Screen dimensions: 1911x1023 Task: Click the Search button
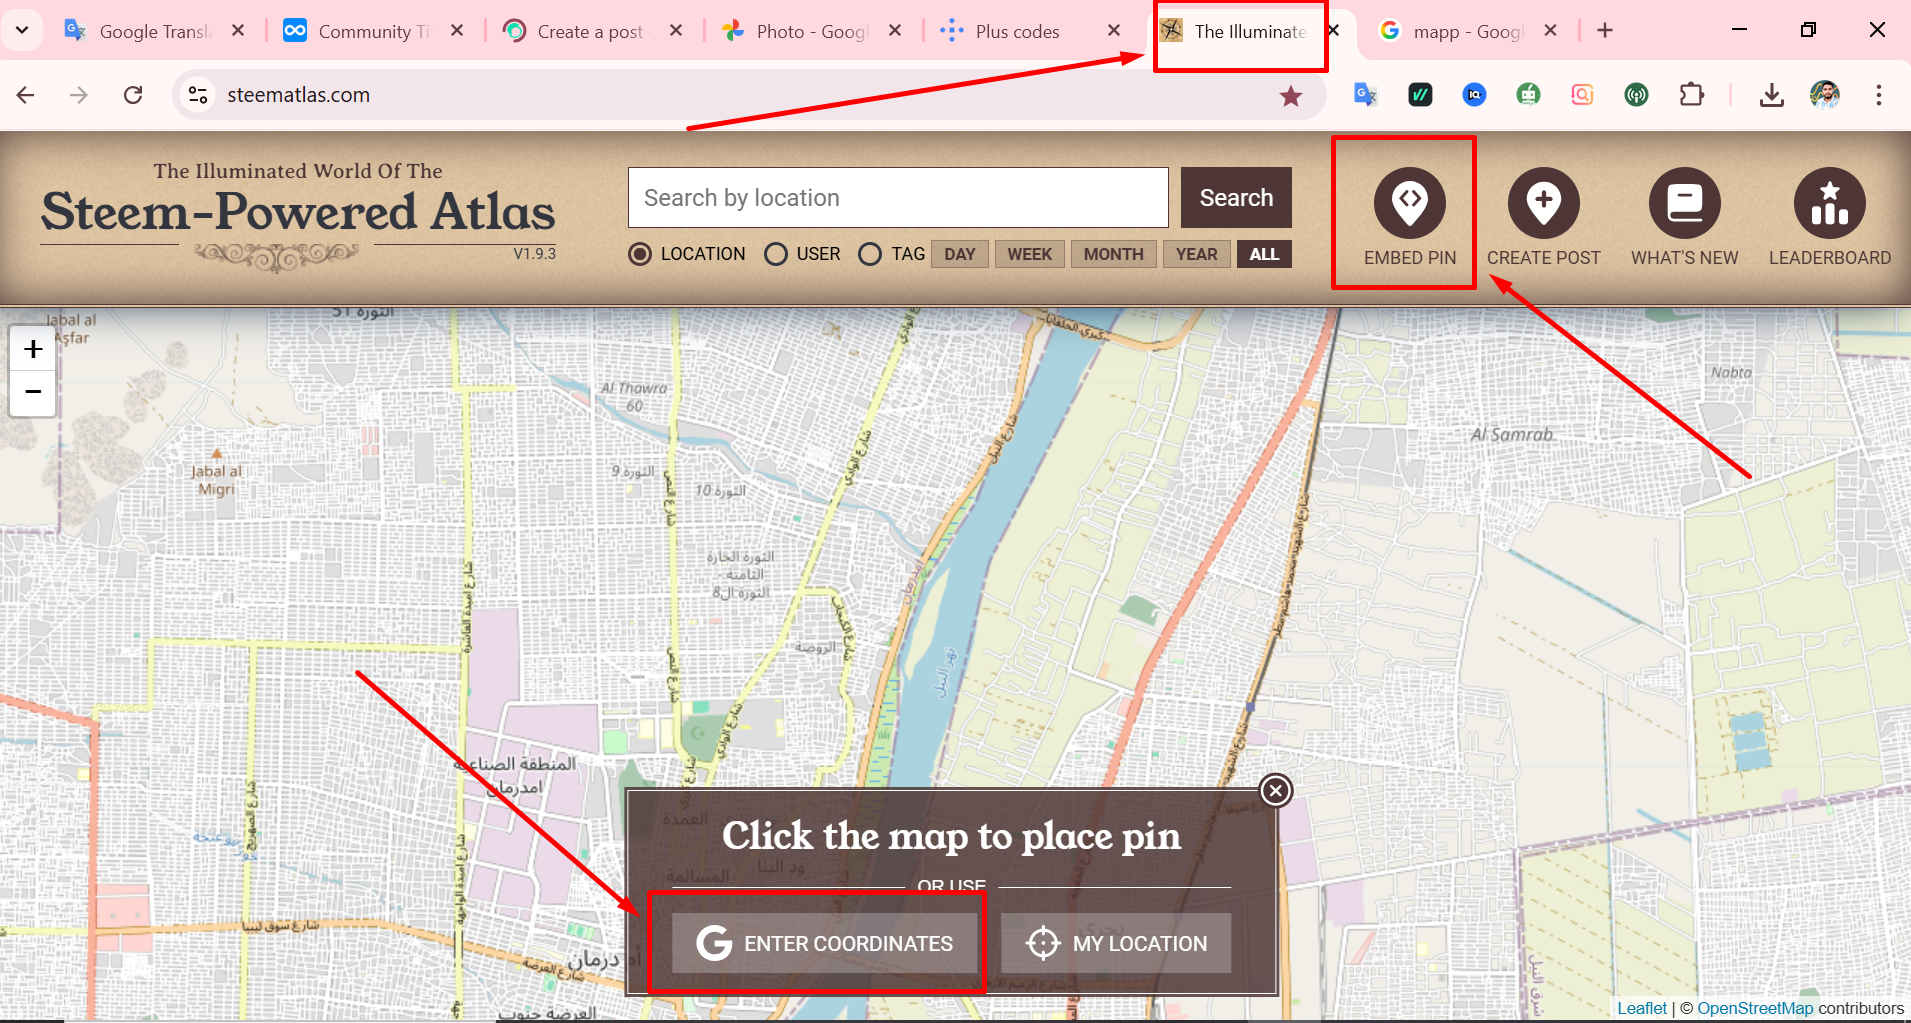click(1236, 198)
